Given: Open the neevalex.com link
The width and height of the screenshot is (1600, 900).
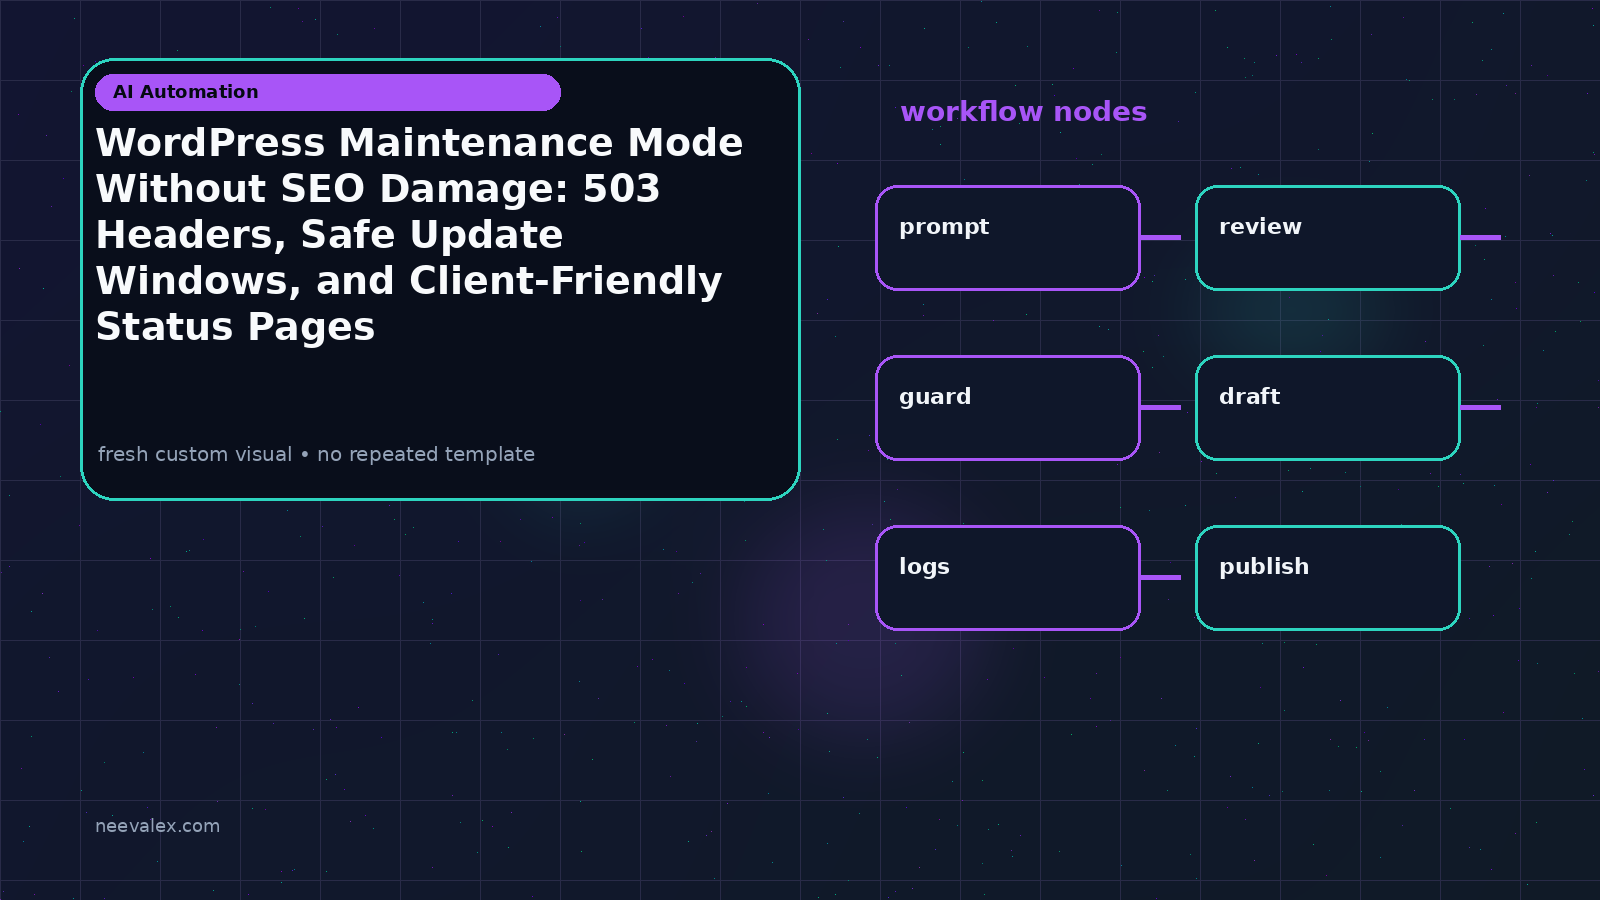Looking at the screenshot, I should coord(157,826).
